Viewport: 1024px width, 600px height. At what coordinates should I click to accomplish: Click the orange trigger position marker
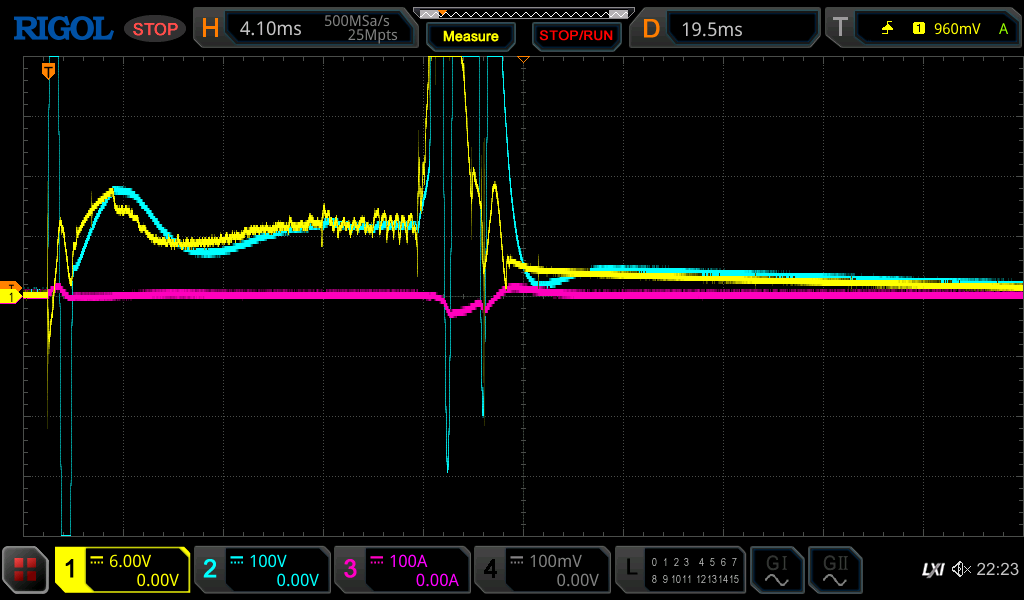(48, 69)
